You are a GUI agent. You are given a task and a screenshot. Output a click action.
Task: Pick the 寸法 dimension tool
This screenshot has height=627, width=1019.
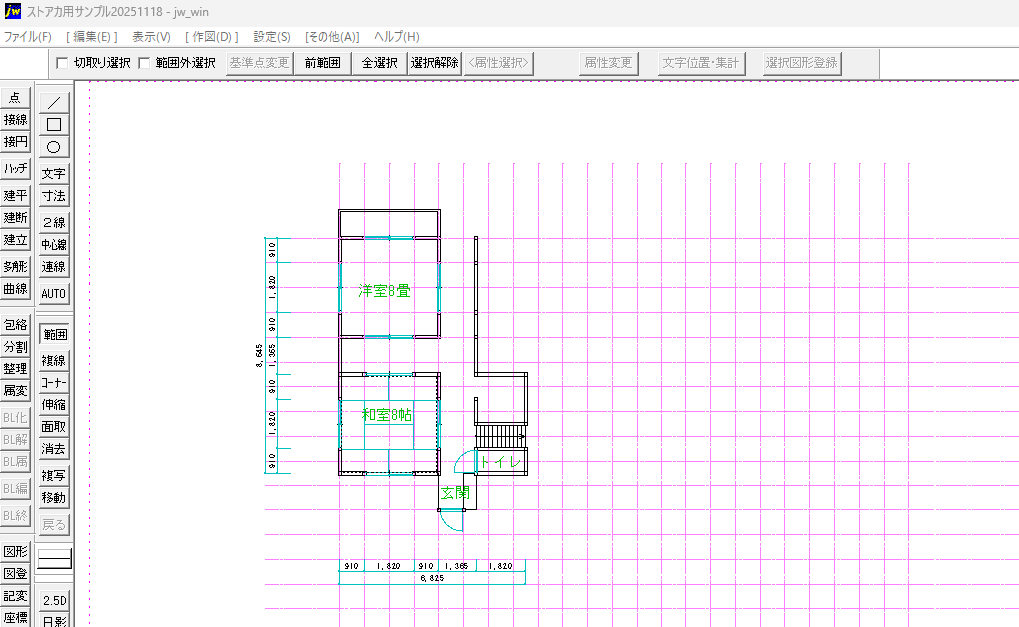point(54,196)
